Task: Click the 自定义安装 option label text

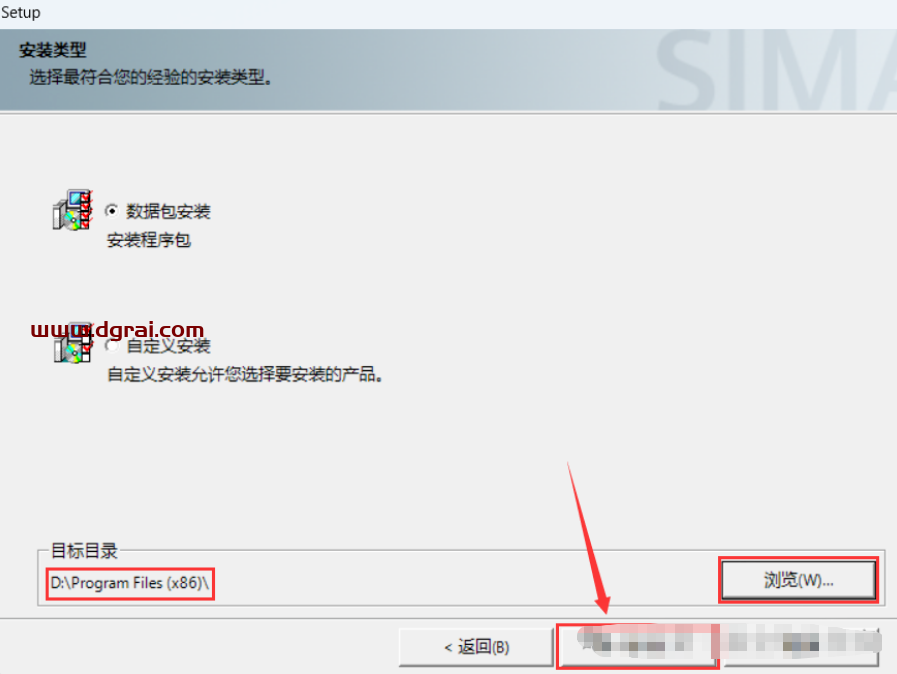Action: coord(168,346)
